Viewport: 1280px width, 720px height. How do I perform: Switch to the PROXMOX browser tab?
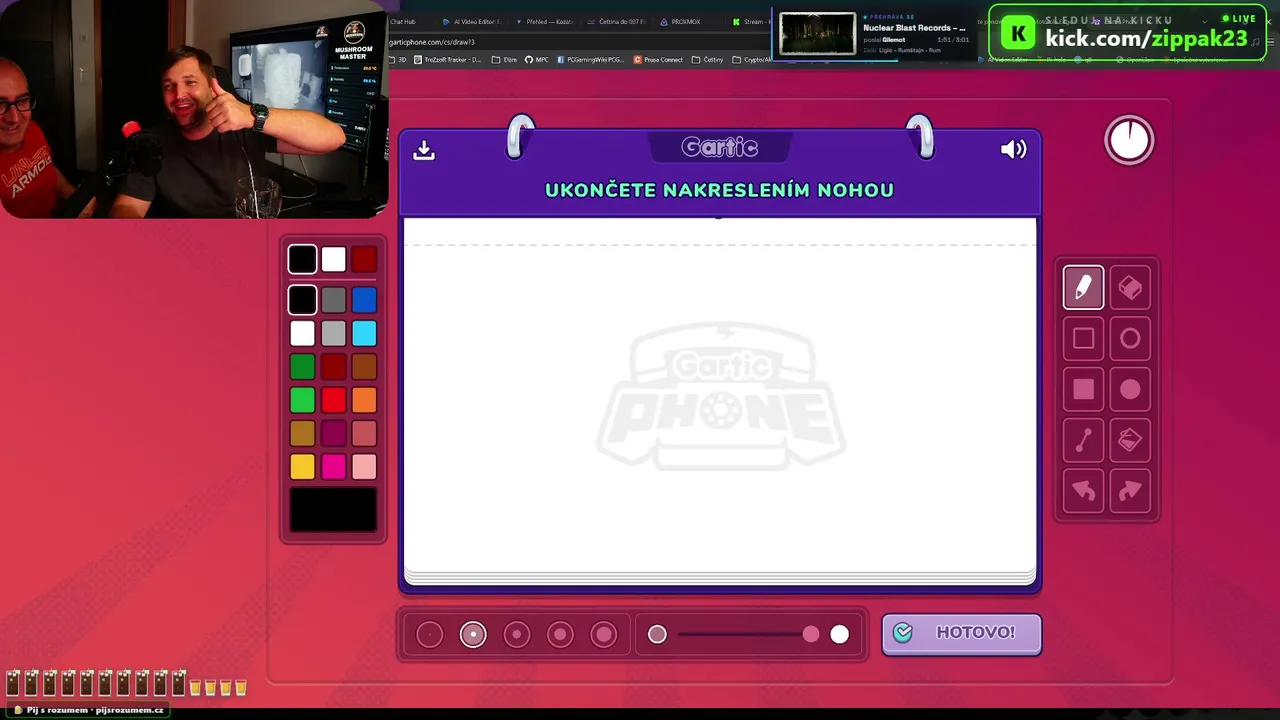[x=680, y=21]
